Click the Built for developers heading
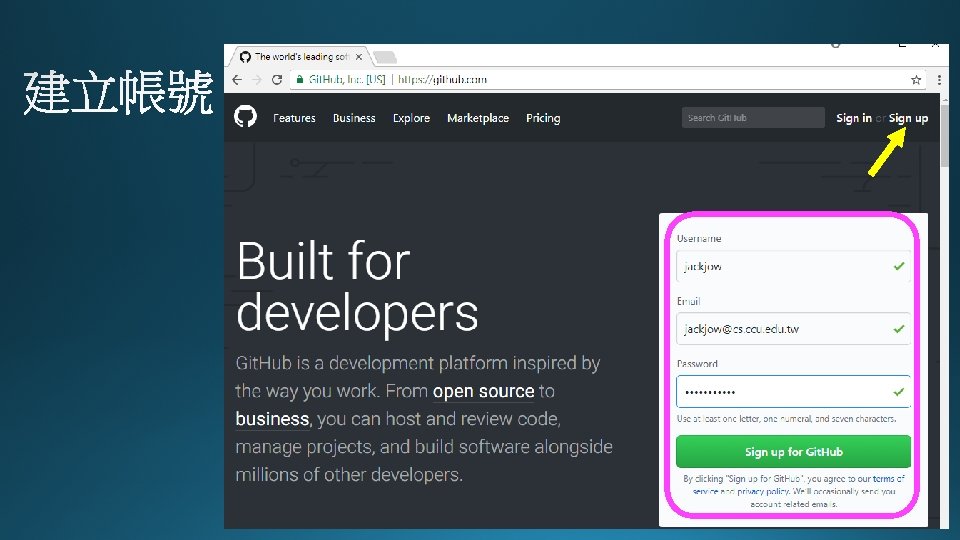Image resolution: width=960 pixels, height=540 pixels. pyautogui.click(x=357, y=287)
